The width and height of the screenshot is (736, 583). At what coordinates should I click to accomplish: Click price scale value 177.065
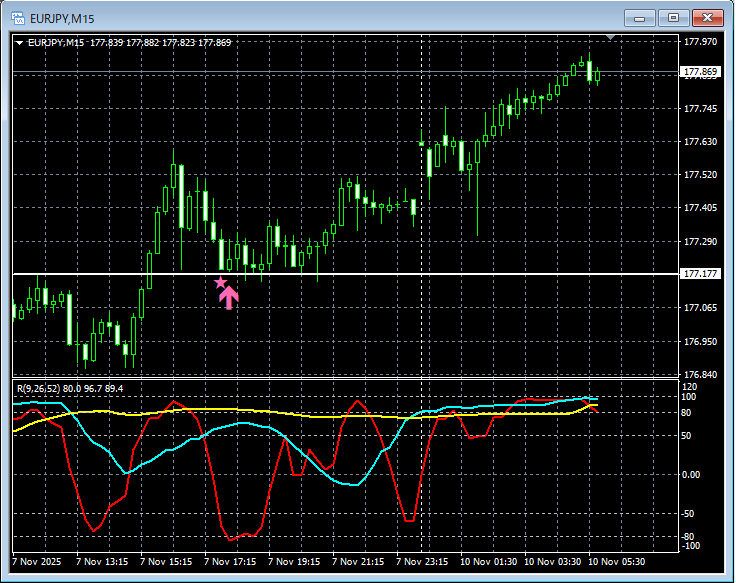tap(700, 308)
